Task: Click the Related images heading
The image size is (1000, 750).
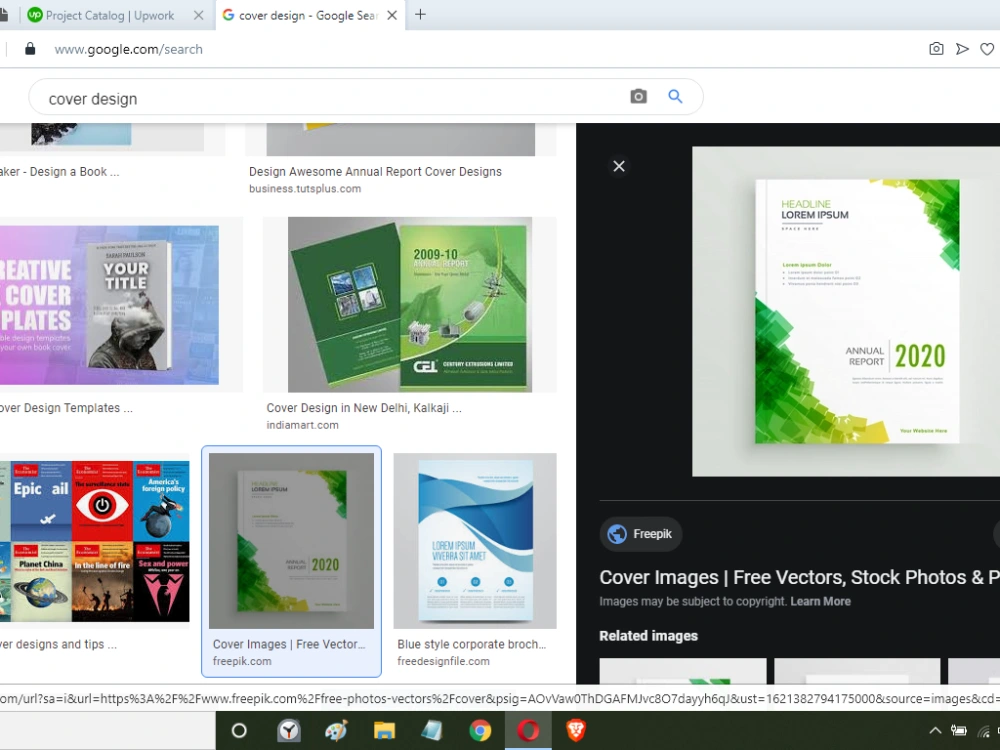Action: (x=649, y=636)
